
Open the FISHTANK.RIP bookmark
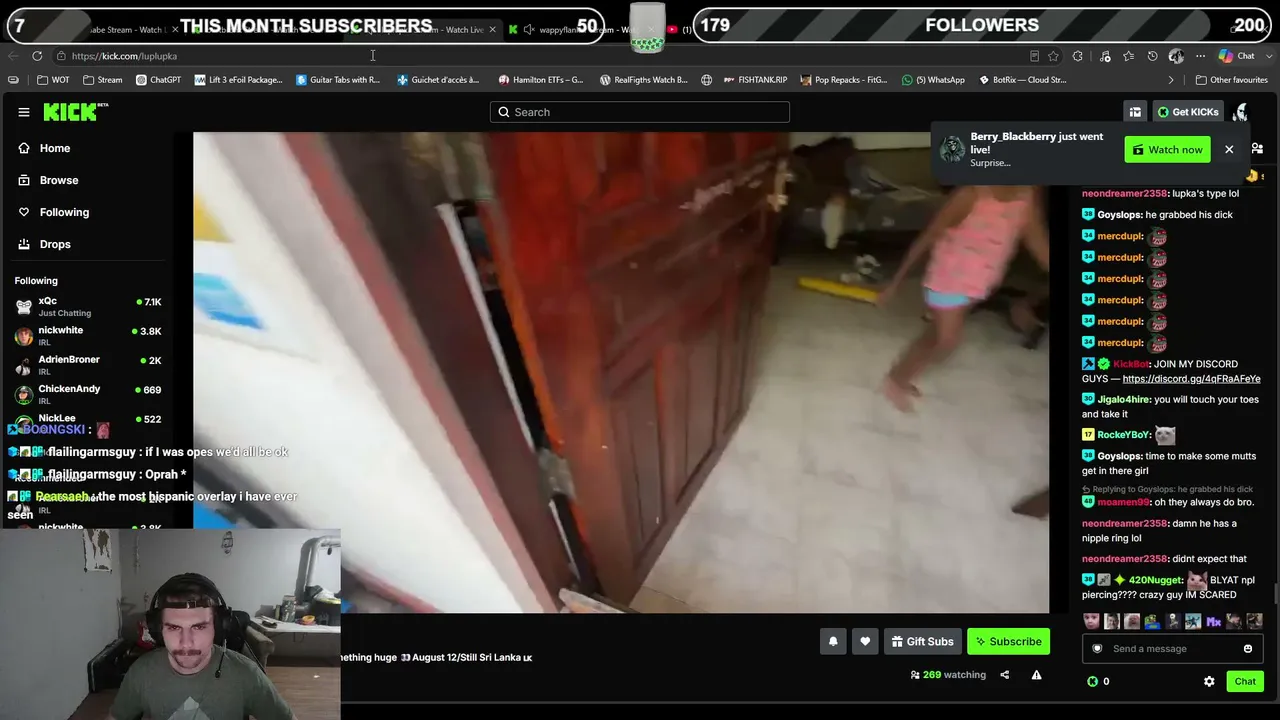(755, 80)
